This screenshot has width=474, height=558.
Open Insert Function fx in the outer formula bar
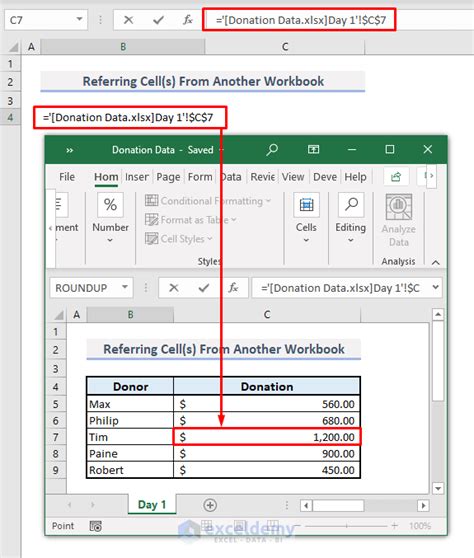coord(188,20)
